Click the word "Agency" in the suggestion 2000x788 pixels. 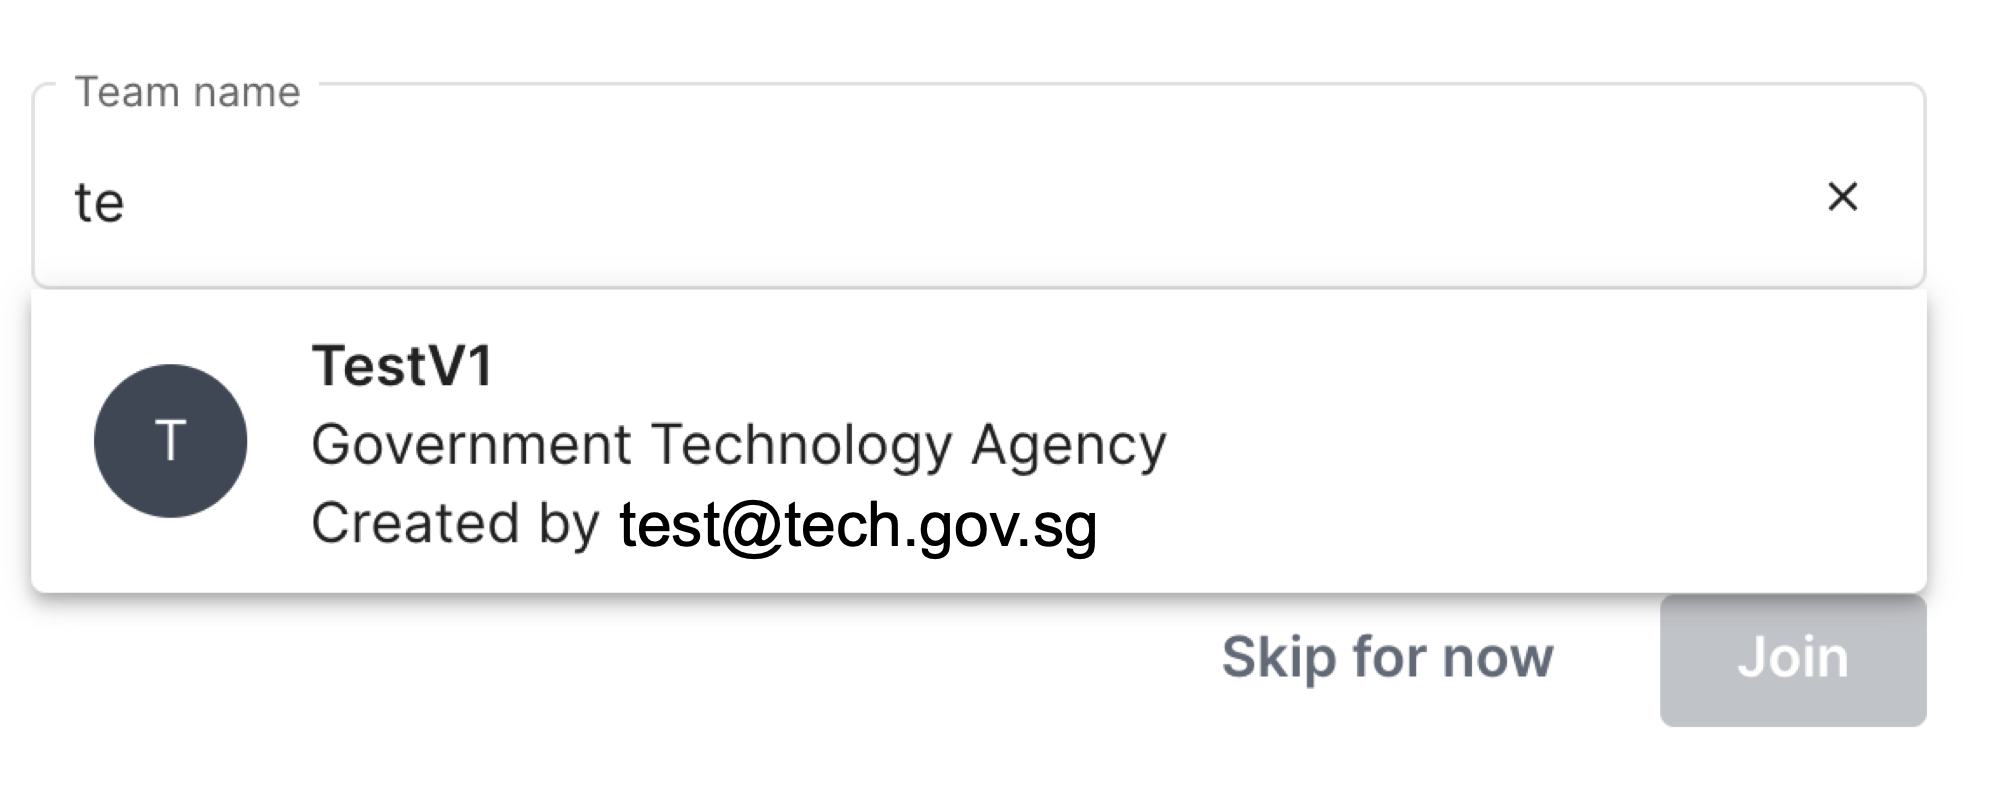1068,445
